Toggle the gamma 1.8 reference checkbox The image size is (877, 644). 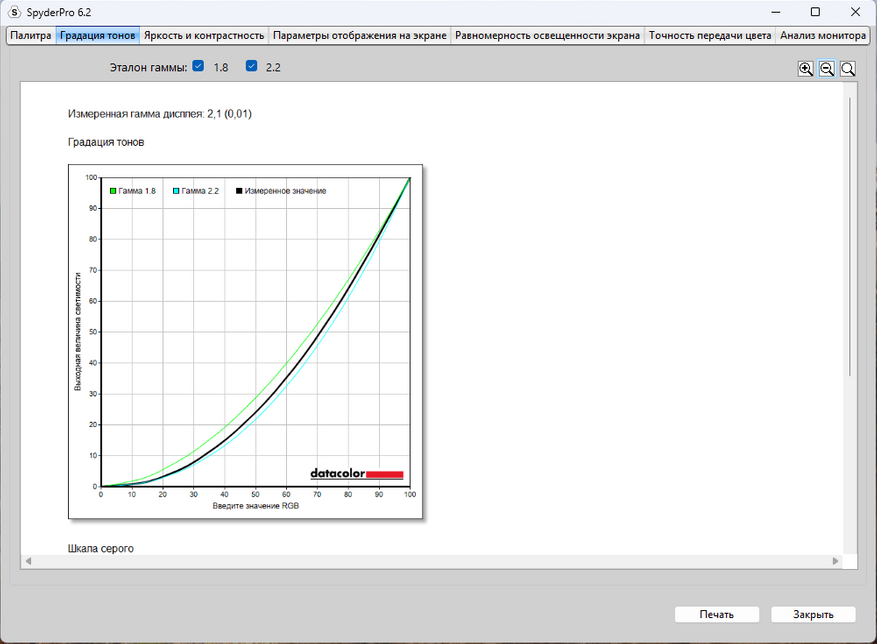coord(199,67)
